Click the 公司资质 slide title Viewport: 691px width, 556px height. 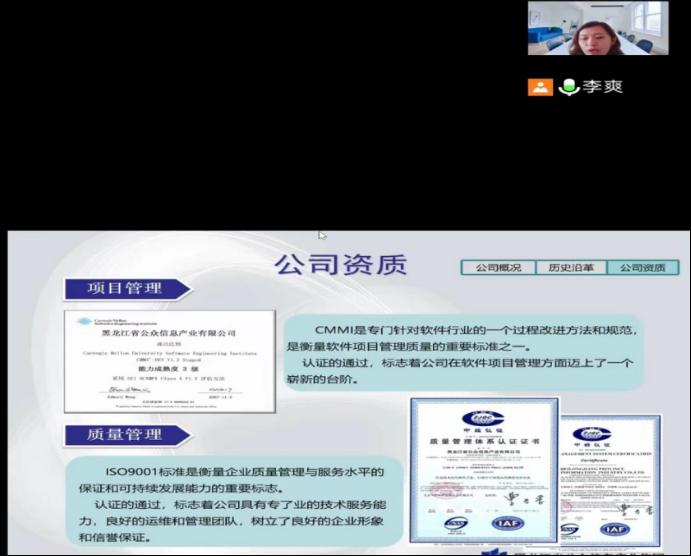click(341, 265)
